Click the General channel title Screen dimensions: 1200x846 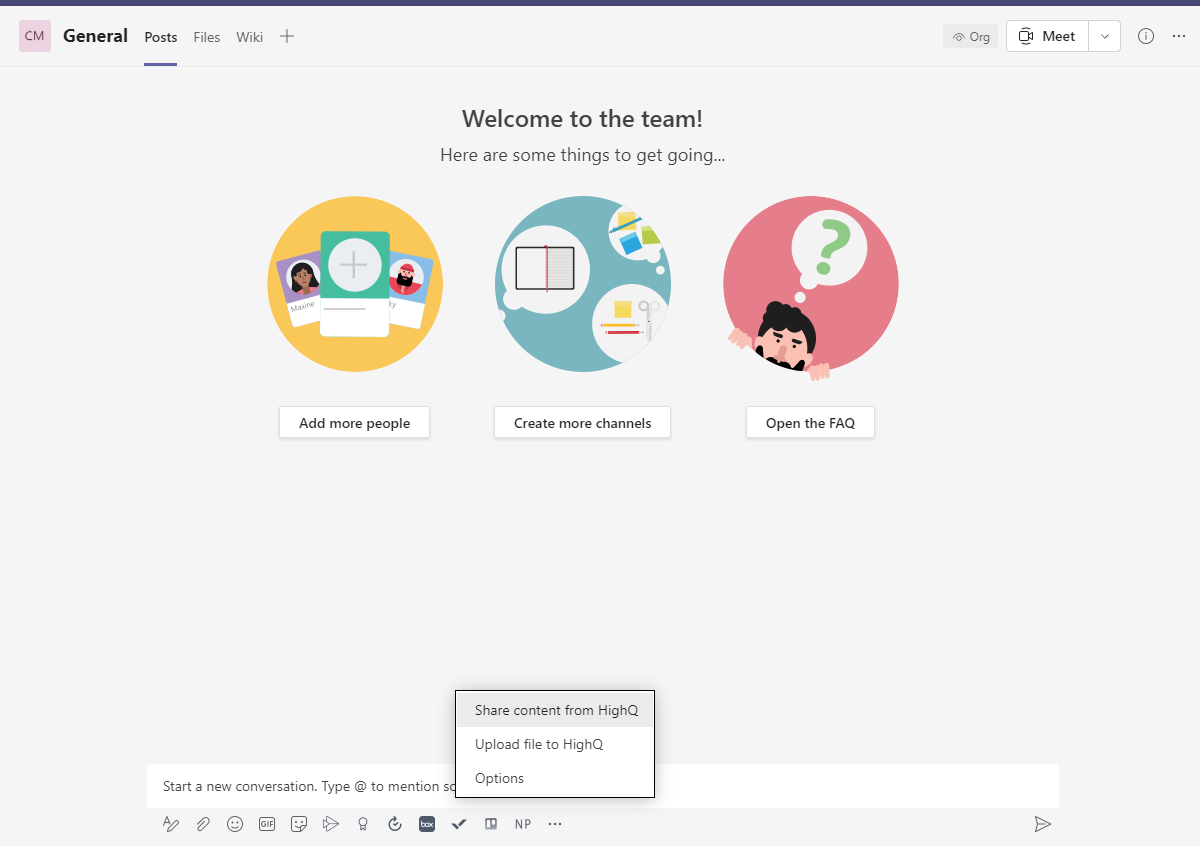tap(95, 36)
